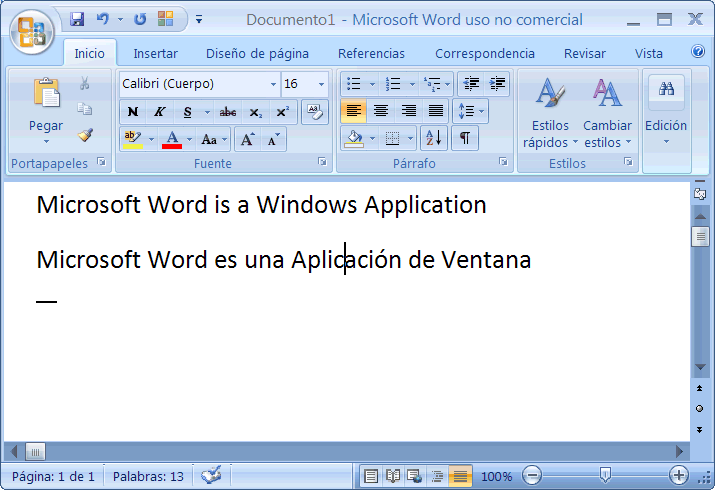Click Página: 1 de 1 status
The width and height of the screenshot is (715, 490).
click(x=53, y=477)
